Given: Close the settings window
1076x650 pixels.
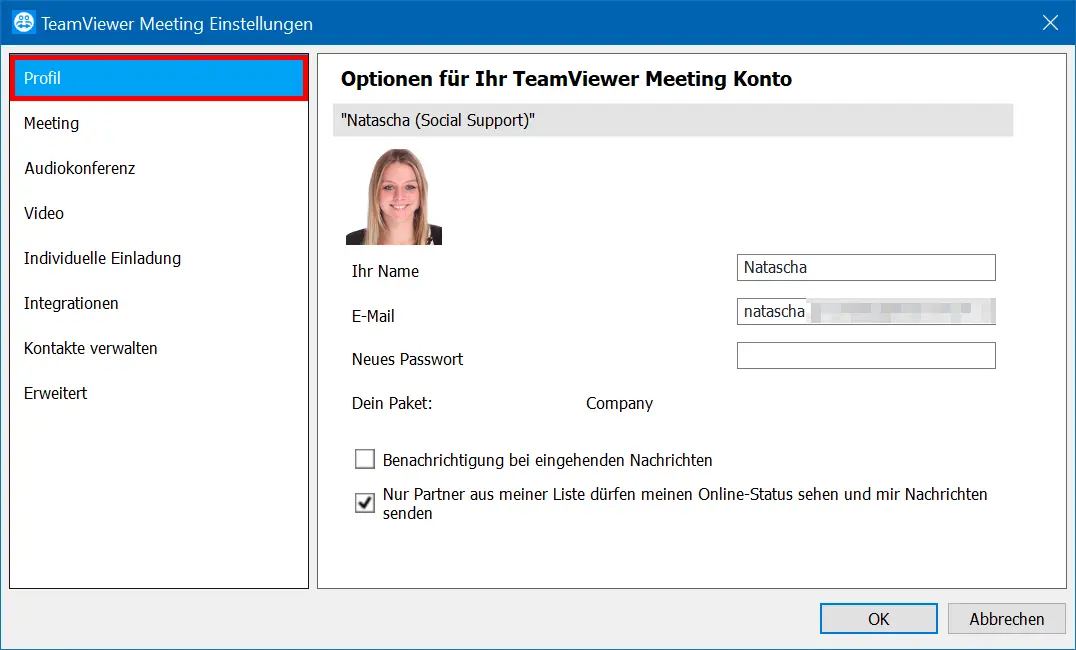Looking at the screenshot, I should click(1050, 23).
